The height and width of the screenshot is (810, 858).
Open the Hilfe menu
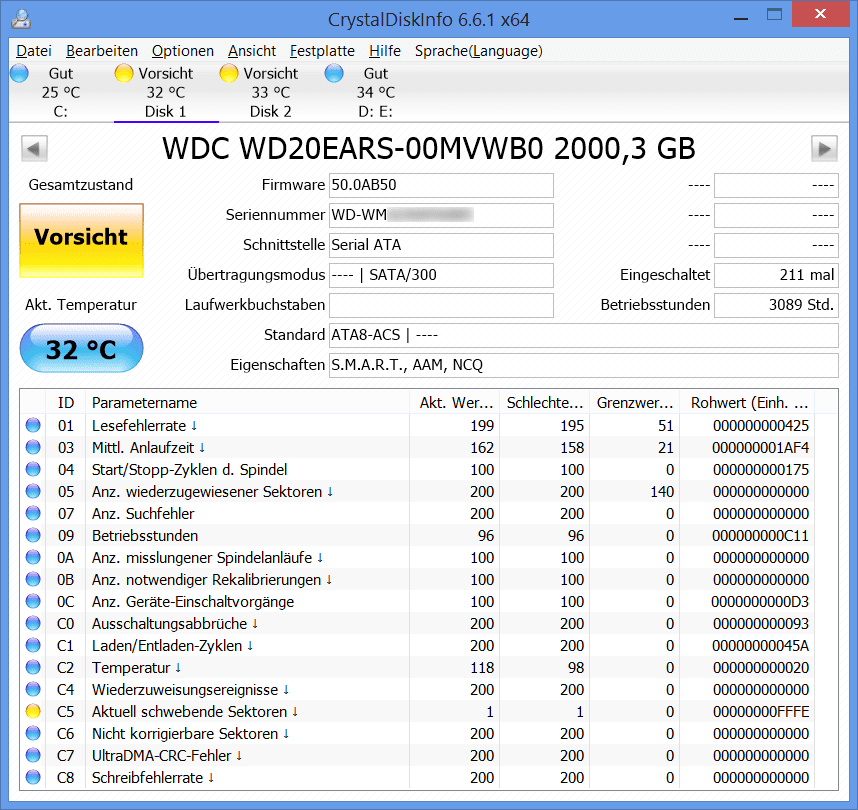click(x=385, y=51)
